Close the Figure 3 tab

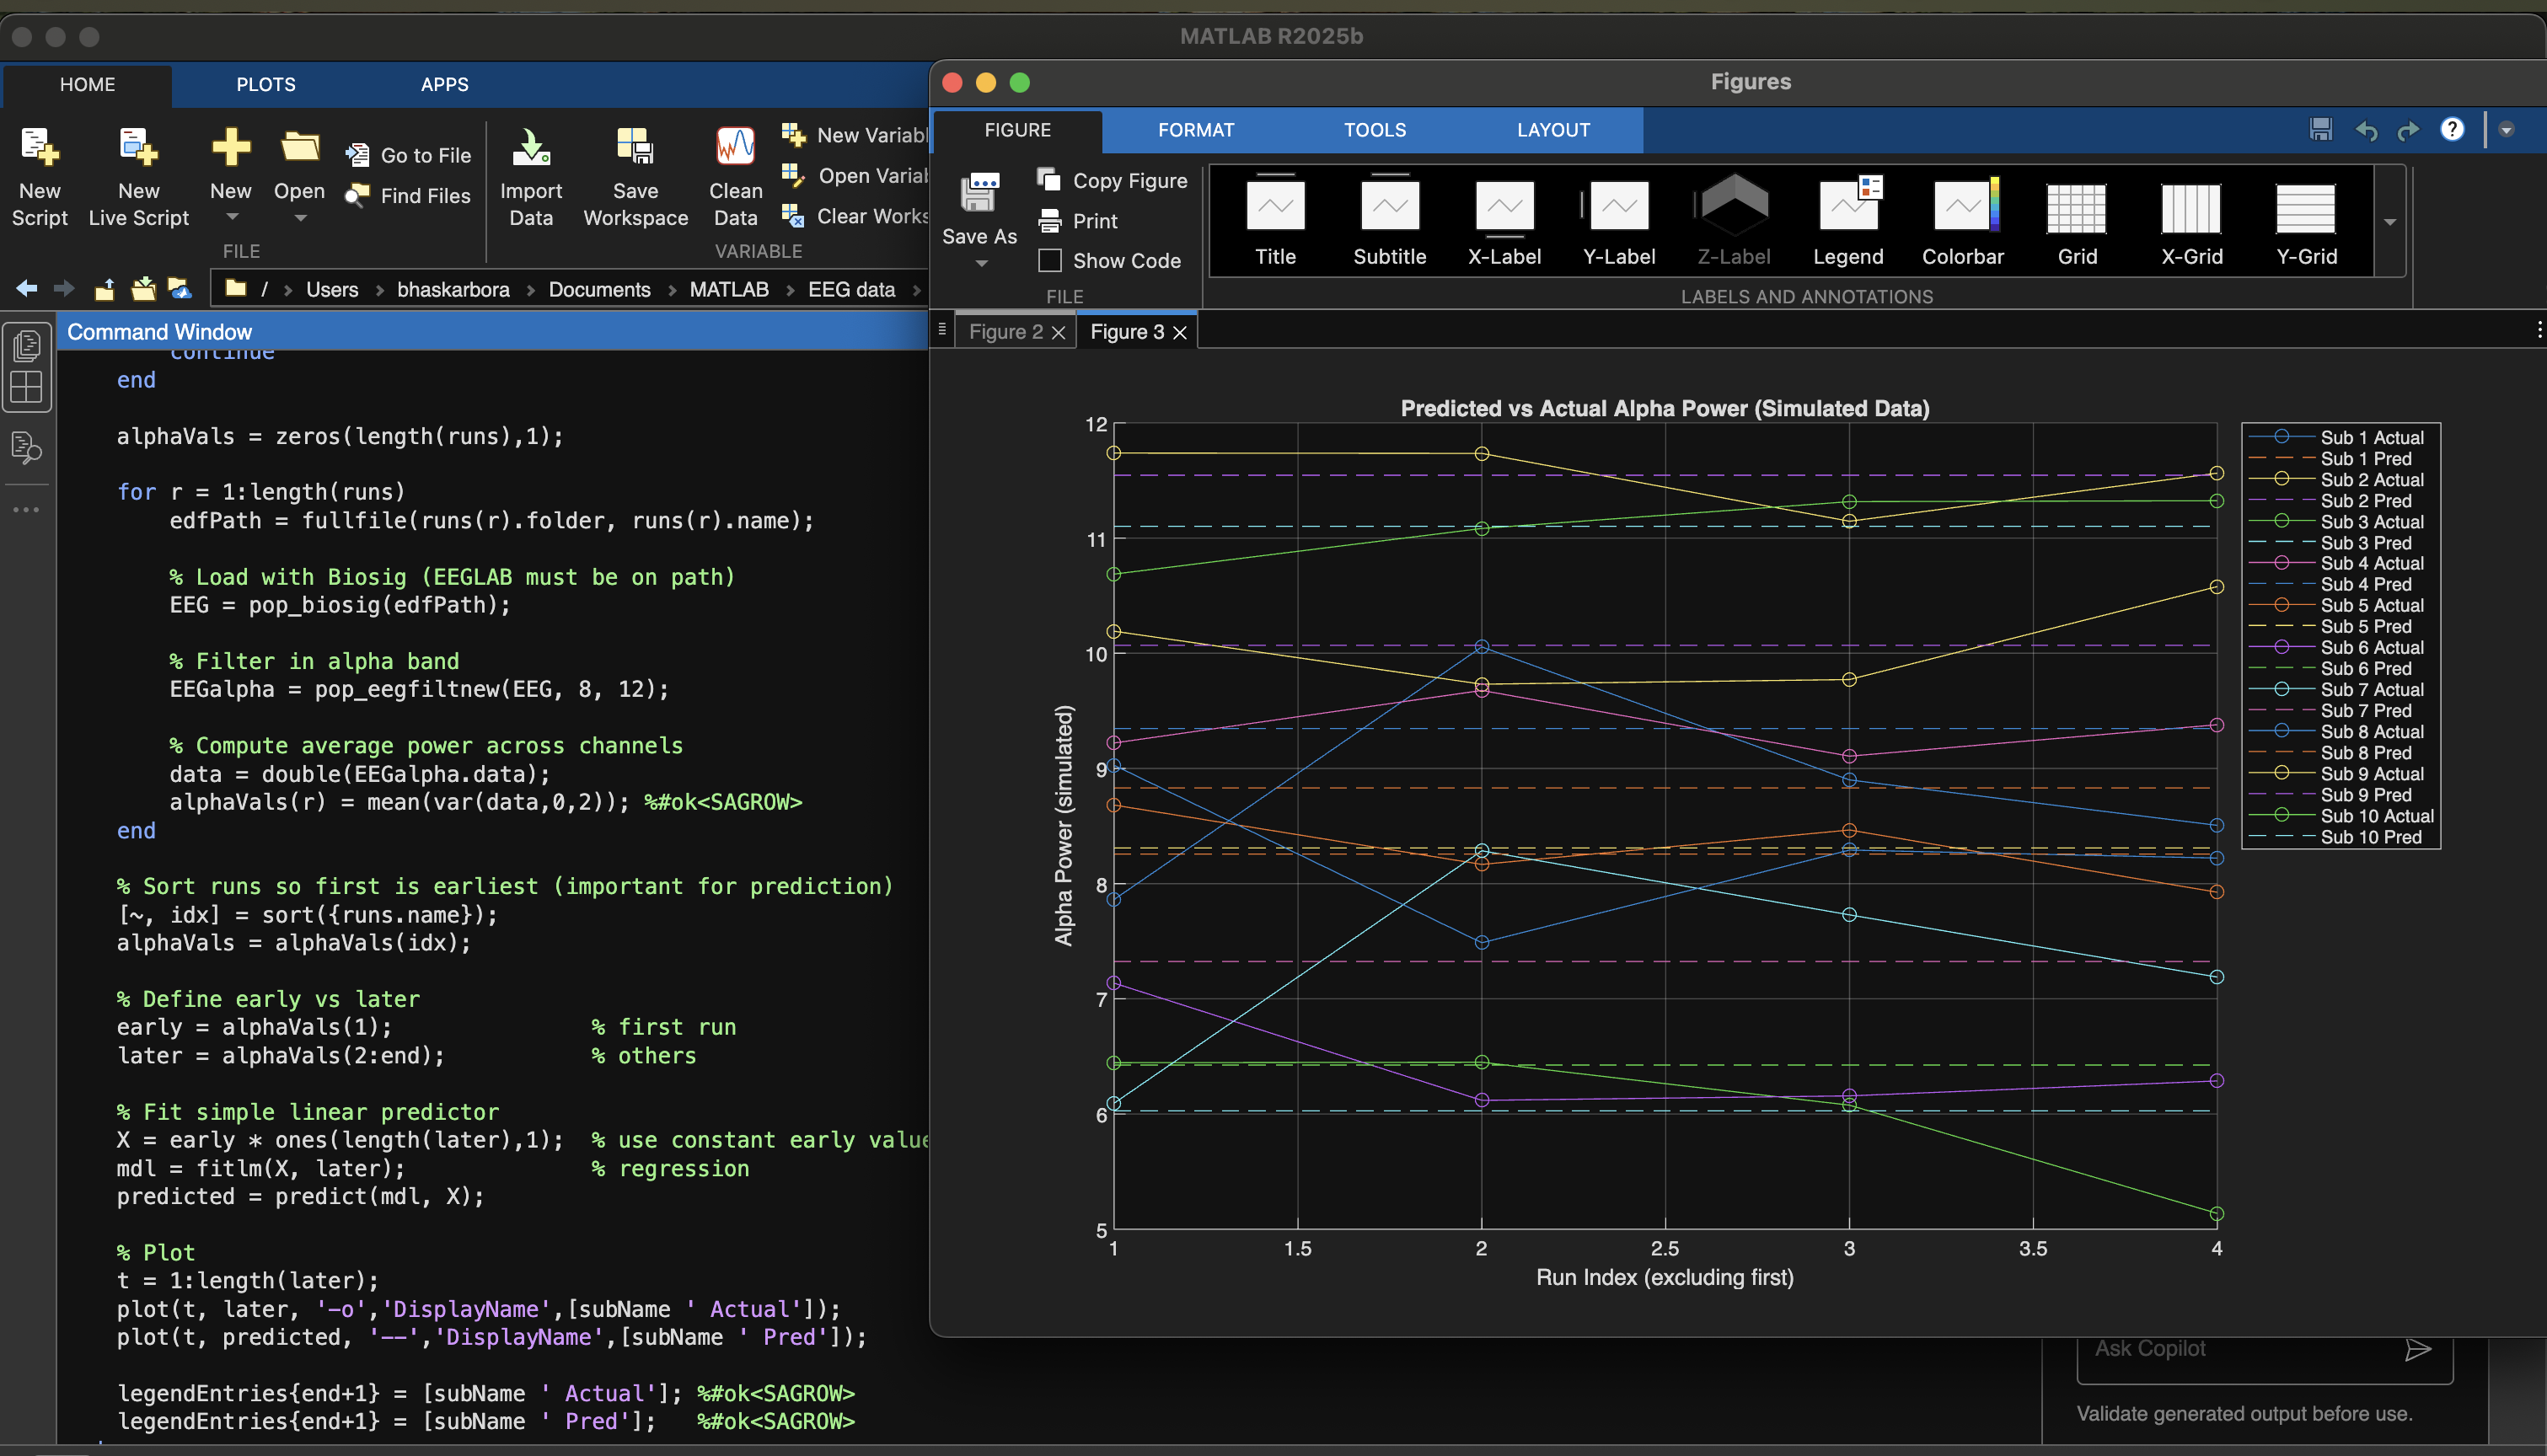[x=1180, y=333]
